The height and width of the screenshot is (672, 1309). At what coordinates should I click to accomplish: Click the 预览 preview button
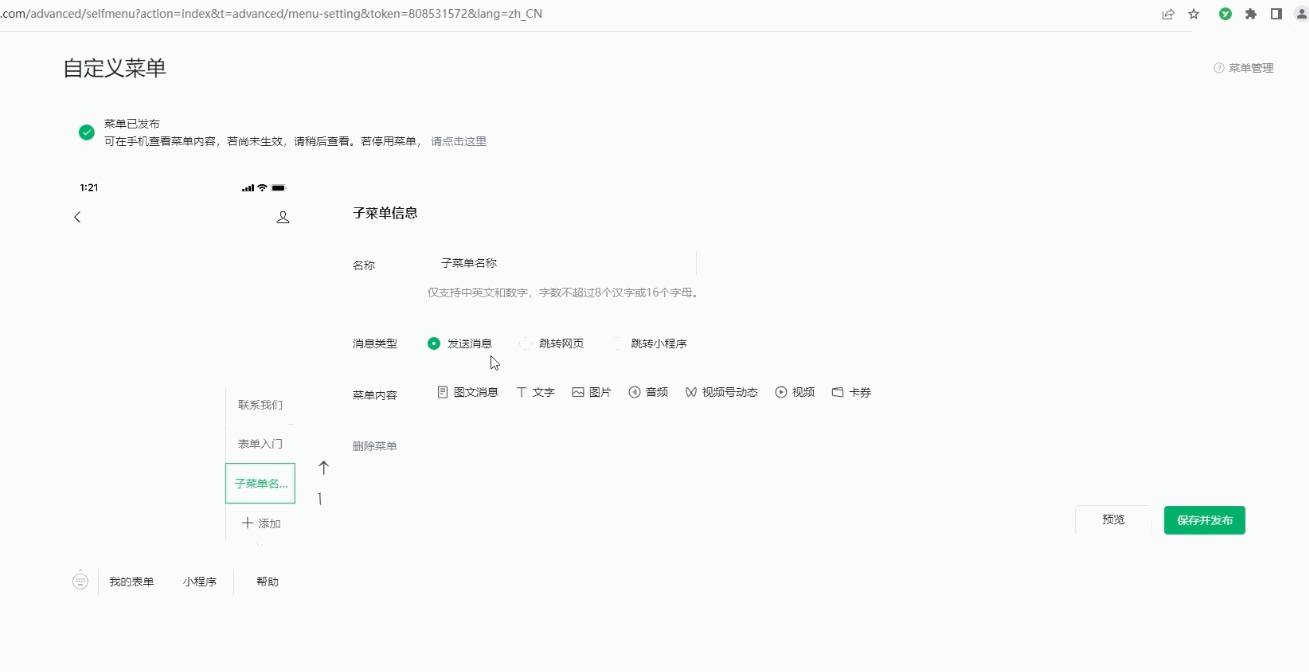coord(1113,520)
